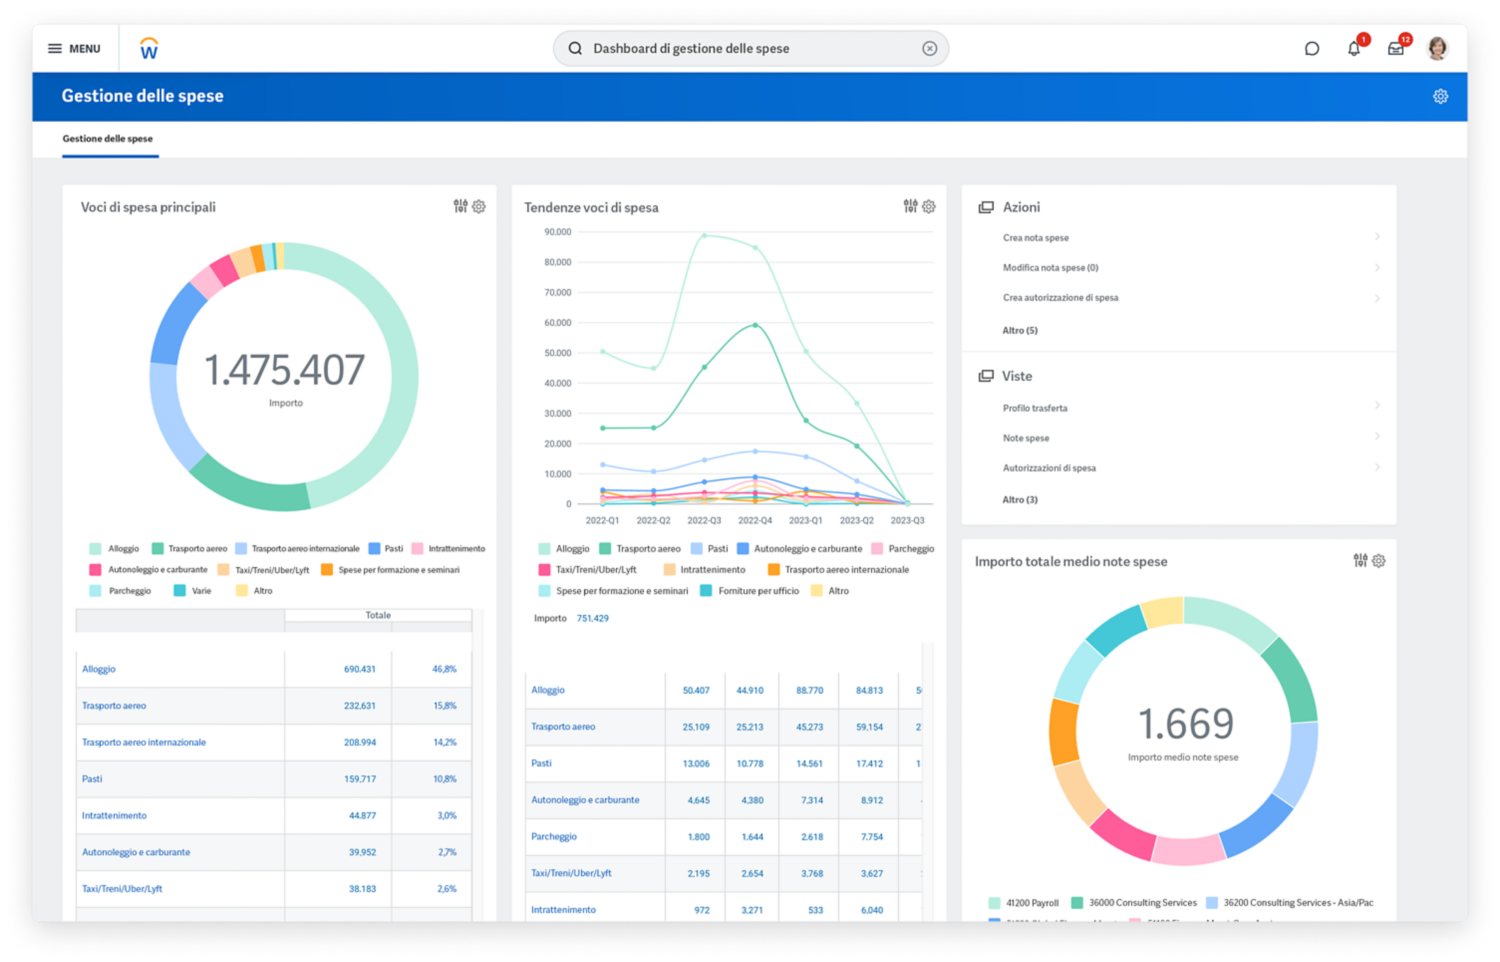Toggle Pasti legend swatch in Tendenze chart
Image resolution: width=1500 pixels, height=962 pixels.
696,549
